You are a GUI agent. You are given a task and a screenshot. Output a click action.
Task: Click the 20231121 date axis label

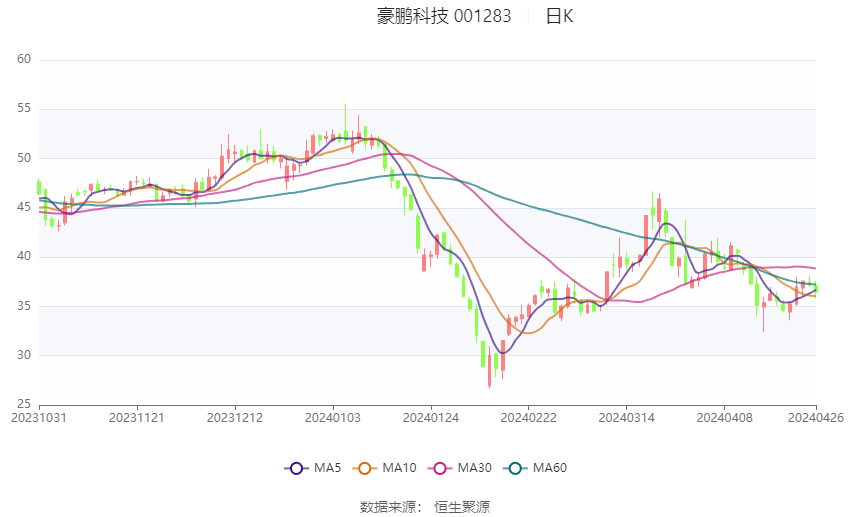137,418
